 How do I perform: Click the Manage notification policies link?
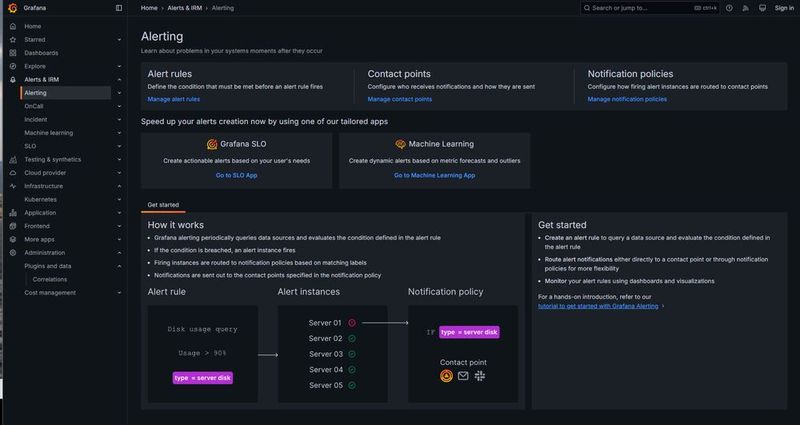(627, 99)
